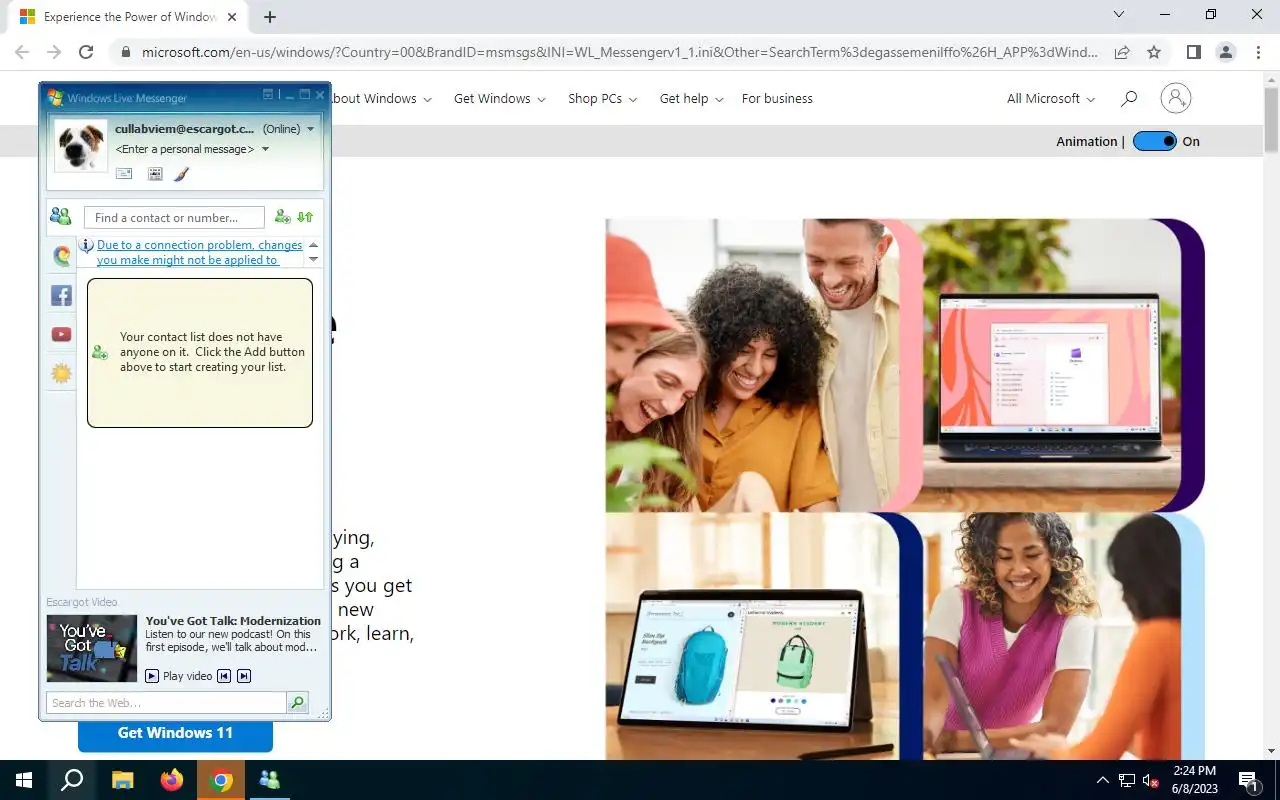The height and width of the screenshot is (800, 1280).
Task: Bookmark this page with the star icon
Action: (x=1154, y=52)
